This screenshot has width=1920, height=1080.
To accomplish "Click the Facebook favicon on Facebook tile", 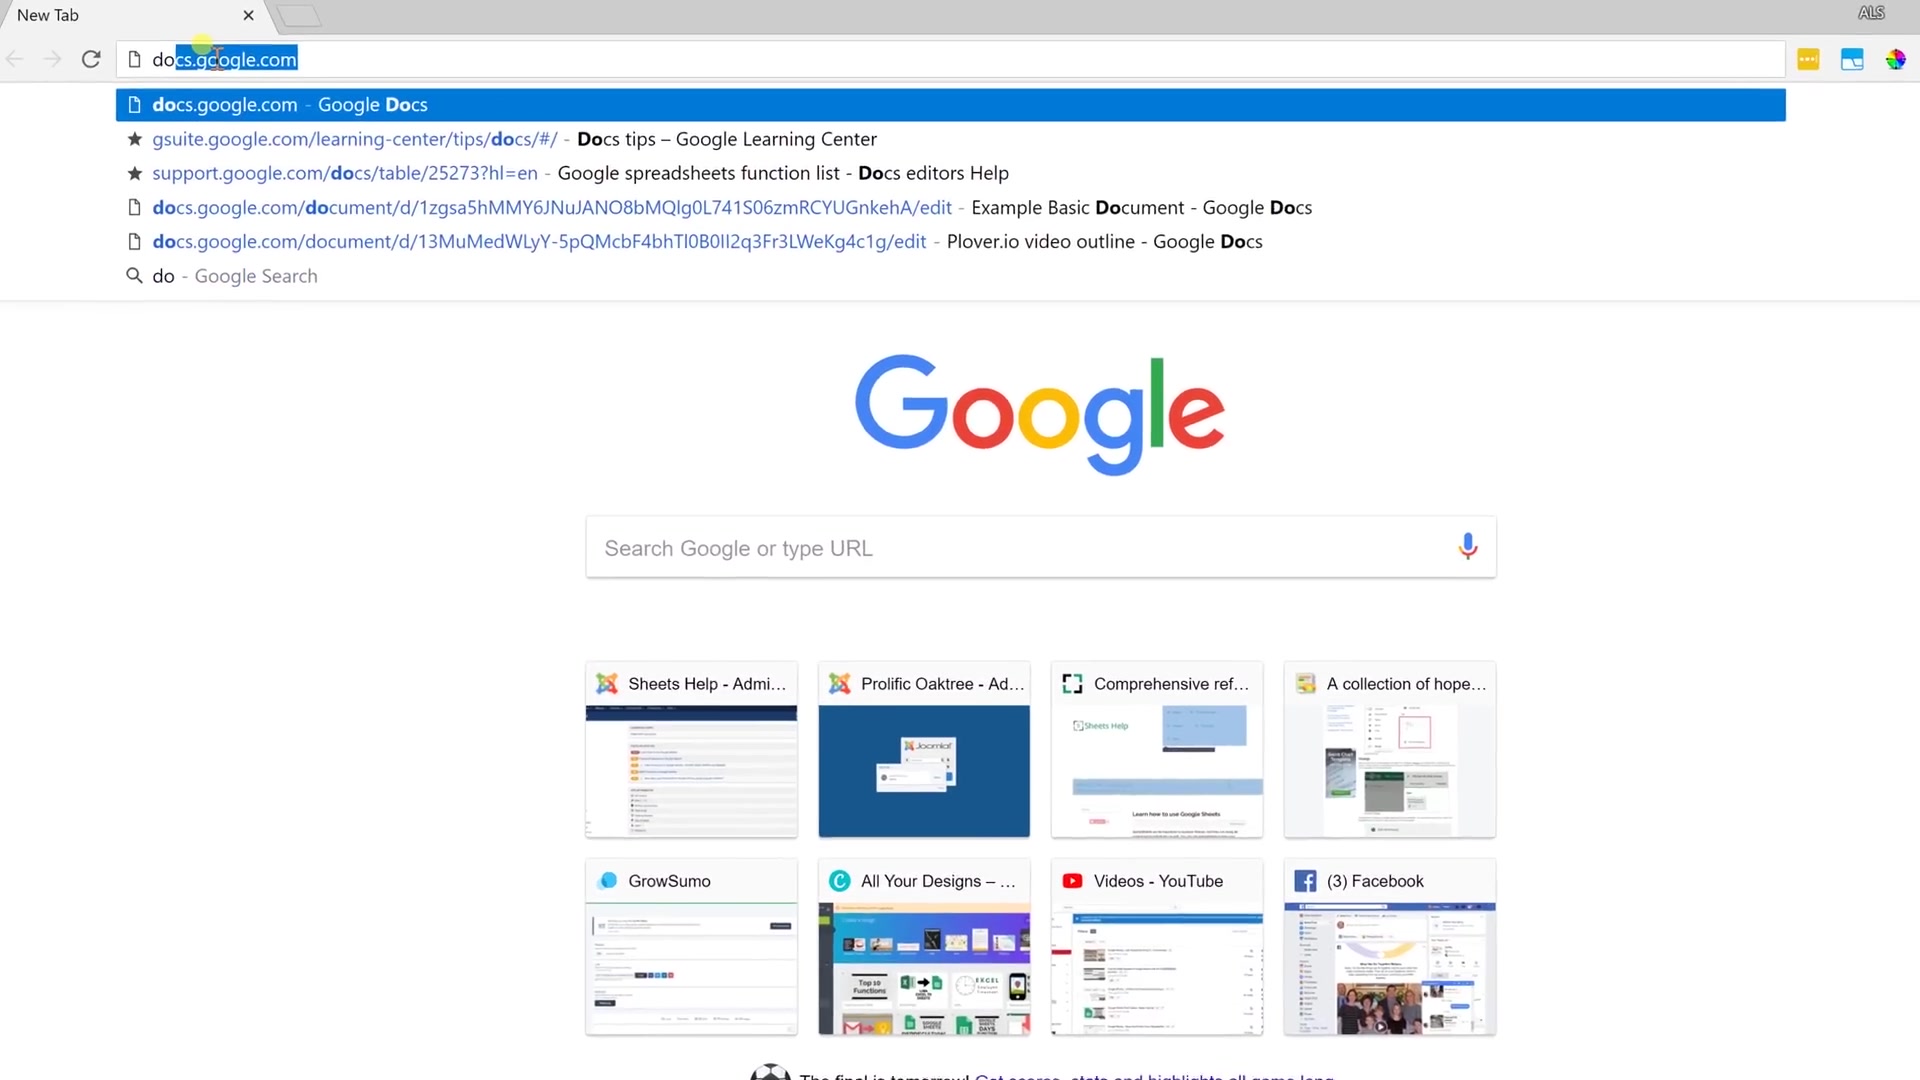I will click(x=1305, y=881).
